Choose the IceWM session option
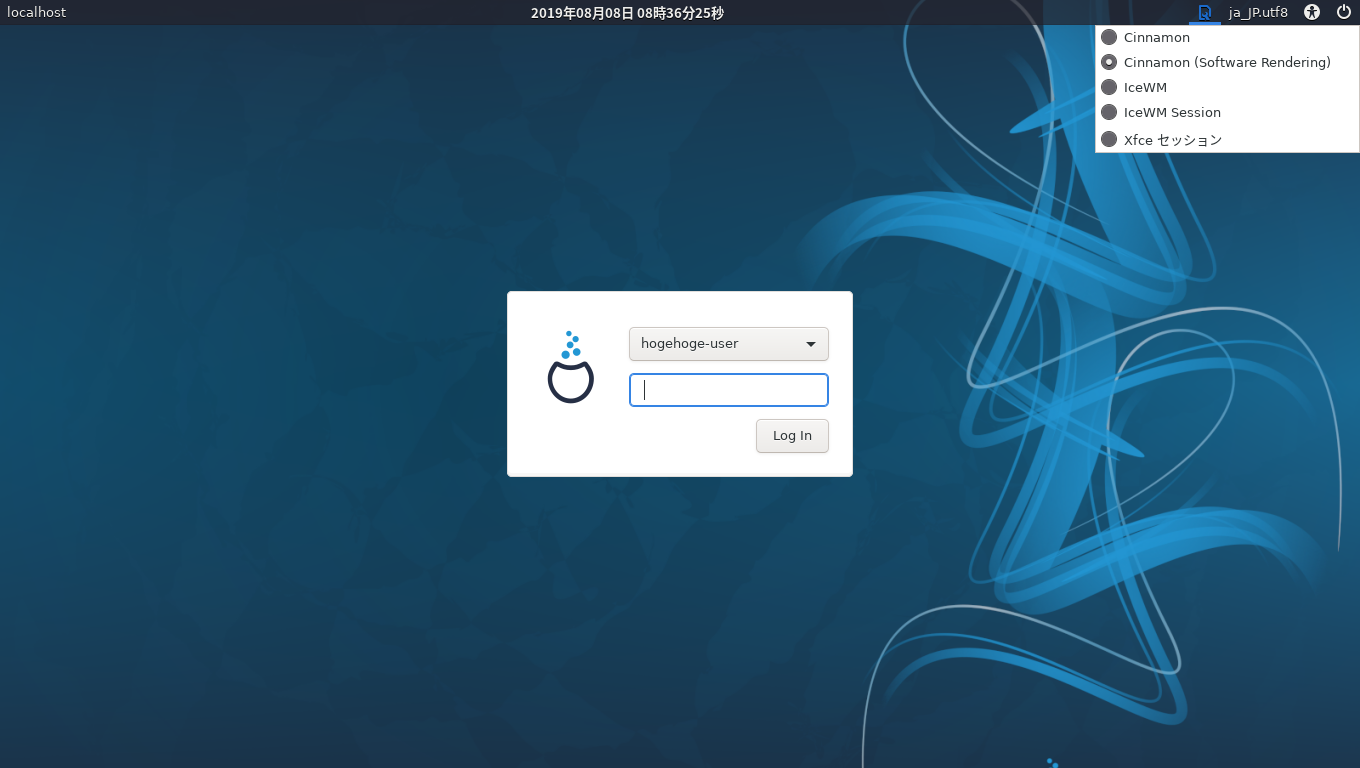 pos(1227,87)
